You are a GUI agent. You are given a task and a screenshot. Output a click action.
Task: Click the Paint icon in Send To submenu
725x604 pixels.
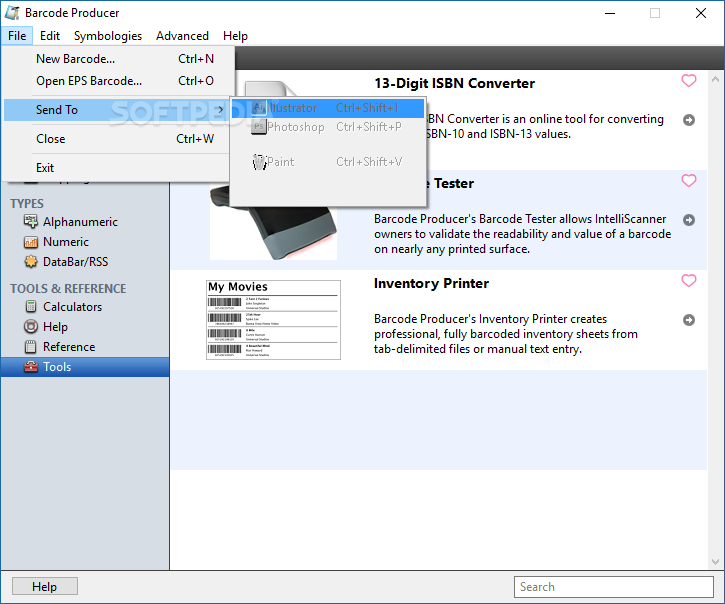[259, 162]
